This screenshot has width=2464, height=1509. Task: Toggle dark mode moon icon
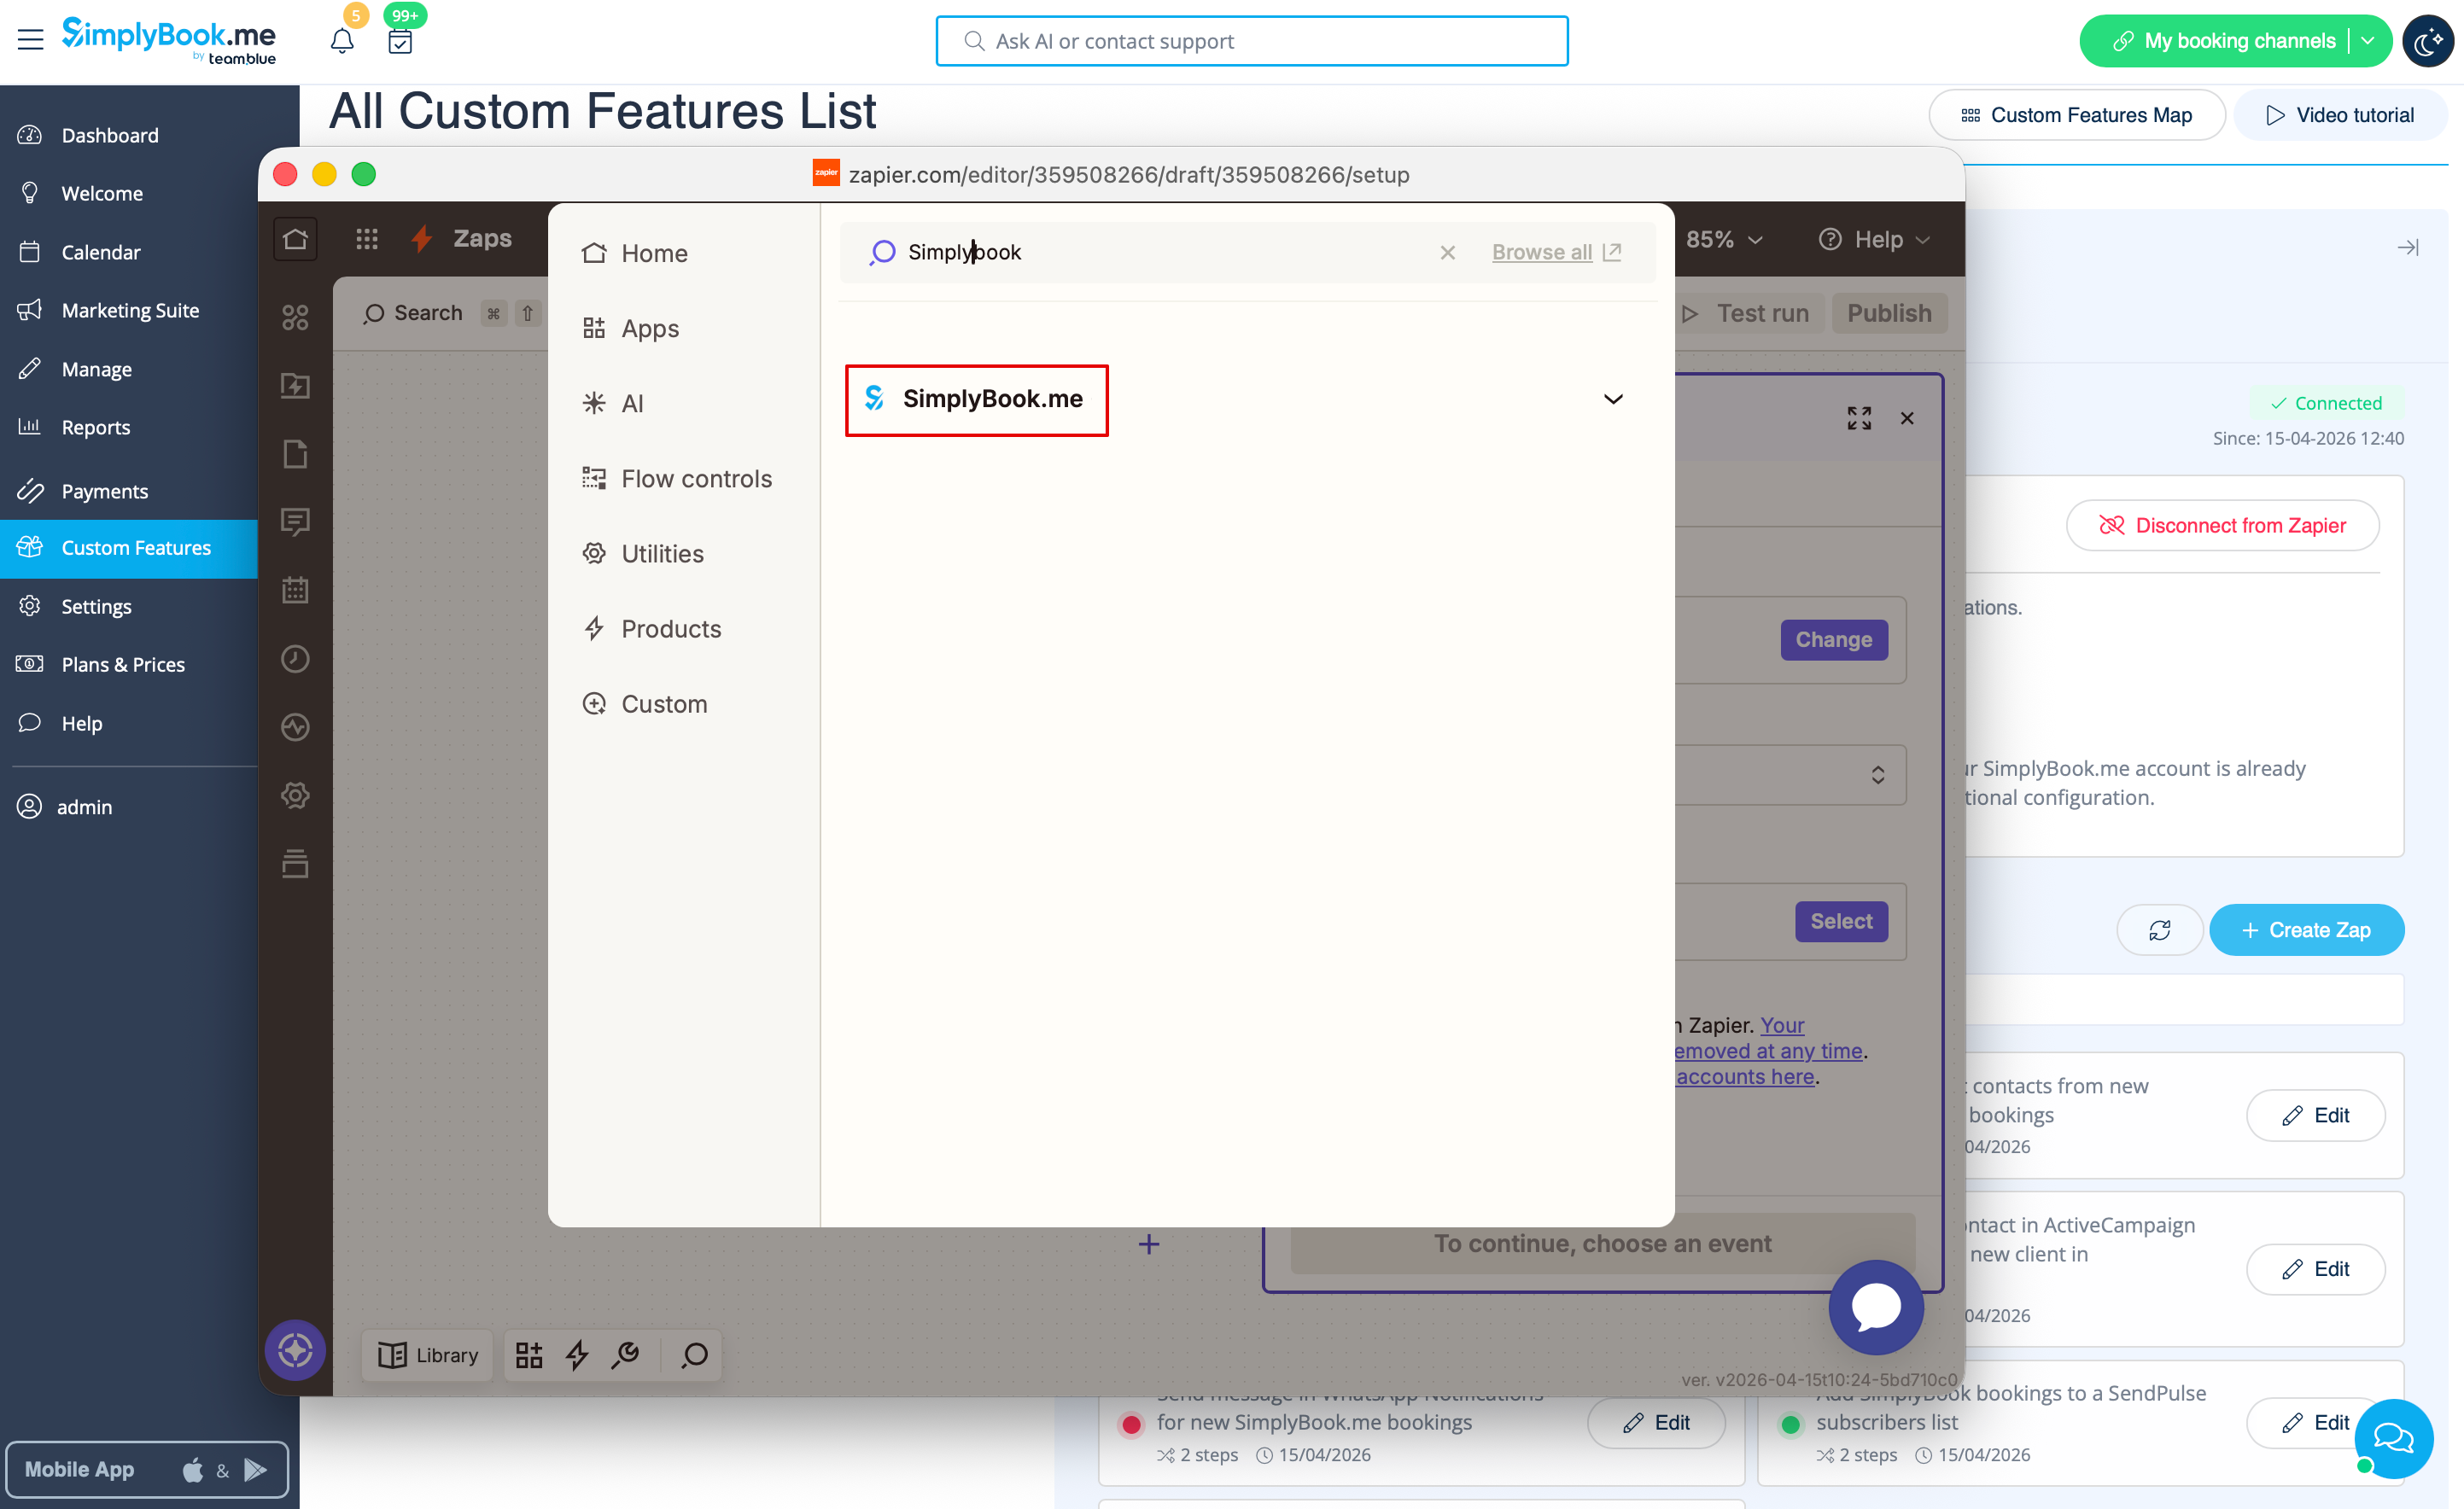tap(2427, 41)
